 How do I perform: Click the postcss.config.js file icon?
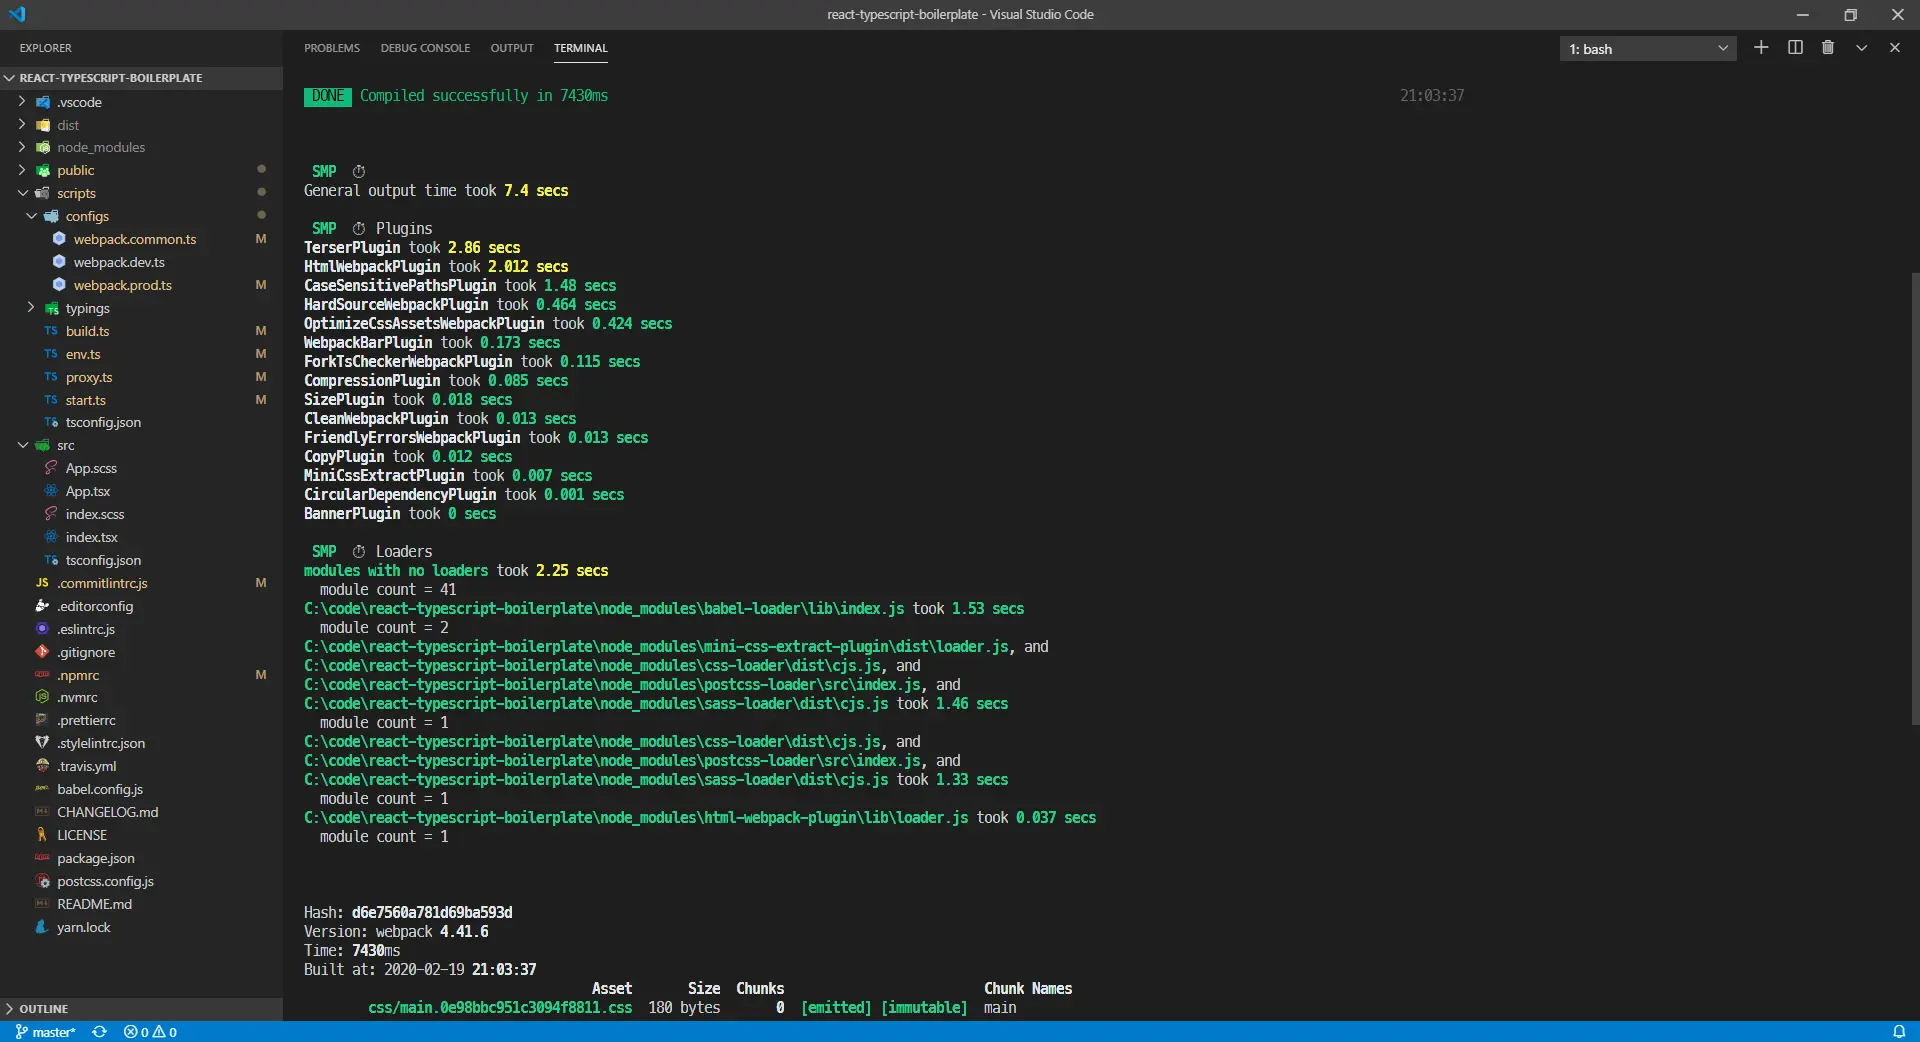pyautogui.click(x=42, y=881)
